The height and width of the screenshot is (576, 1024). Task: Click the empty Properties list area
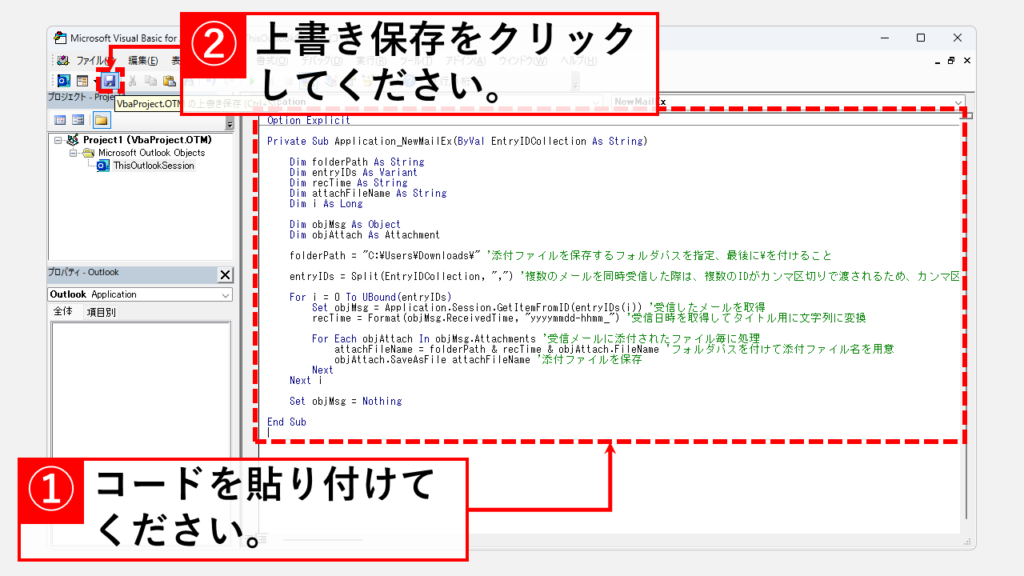[140, 389]
